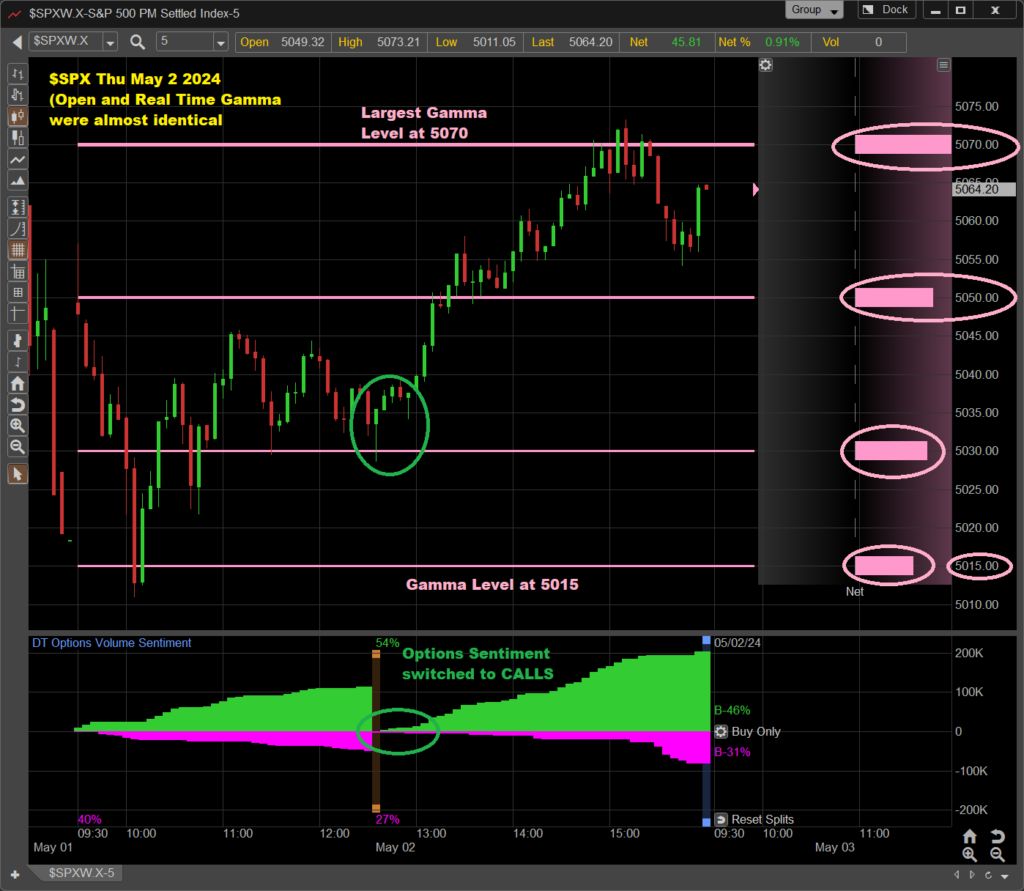
Task: Click the blue split marker at top
Action: (x=706, y=640)
